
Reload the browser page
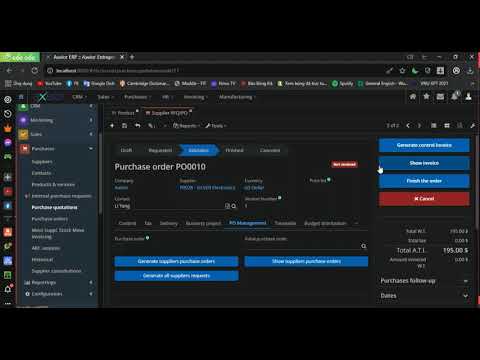point(35,71)
